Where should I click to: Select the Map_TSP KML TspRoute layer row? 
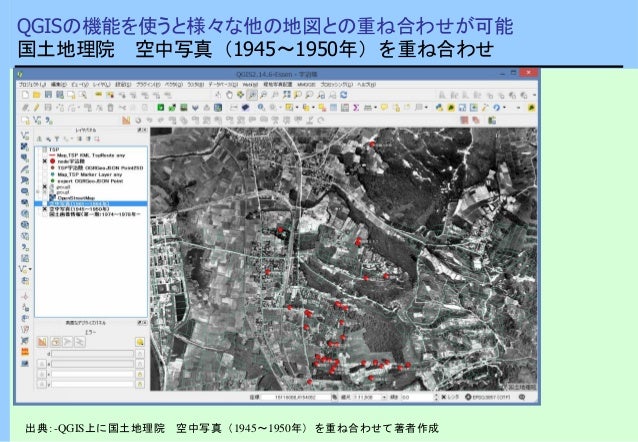pos(92,155)
